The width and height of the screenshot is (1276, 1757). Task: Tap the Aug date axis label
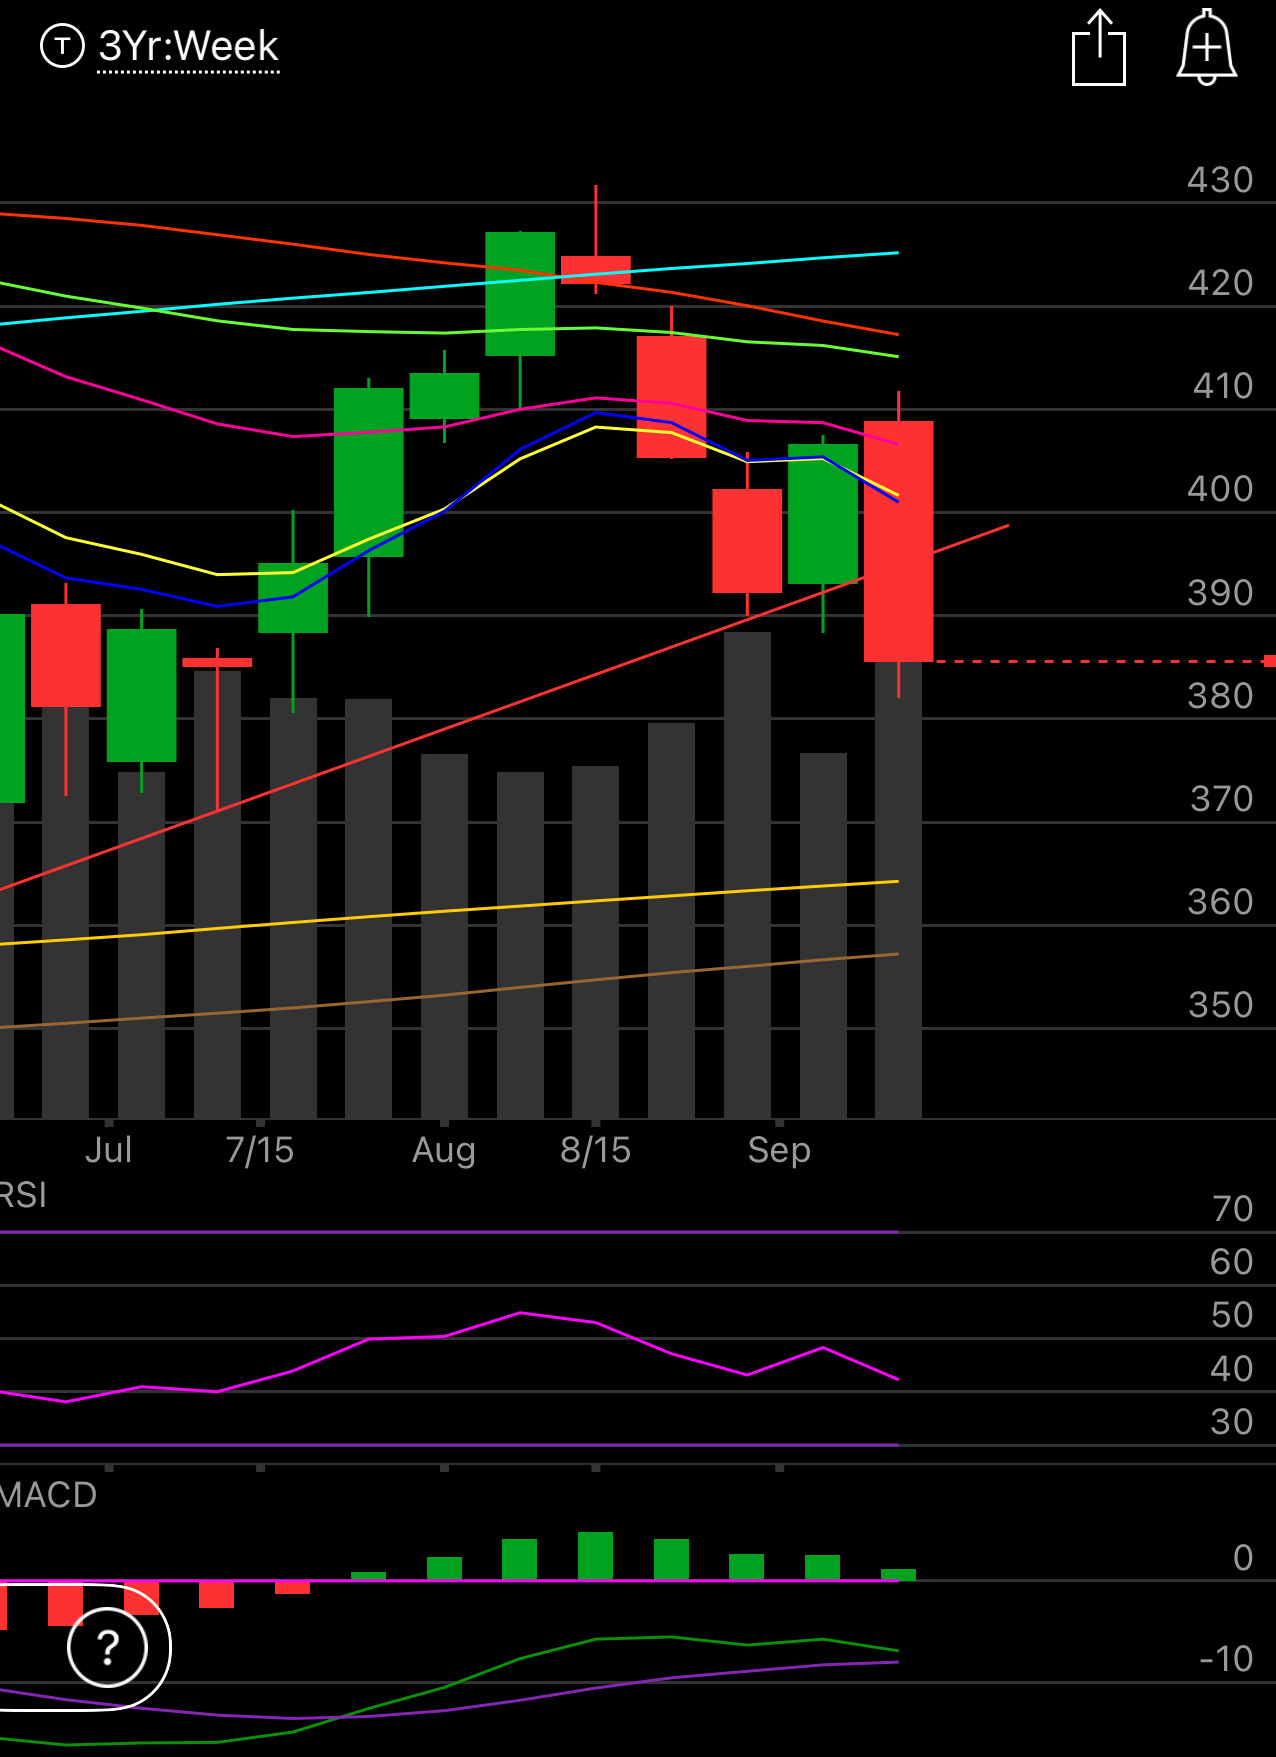click(x=444, y=1150)
